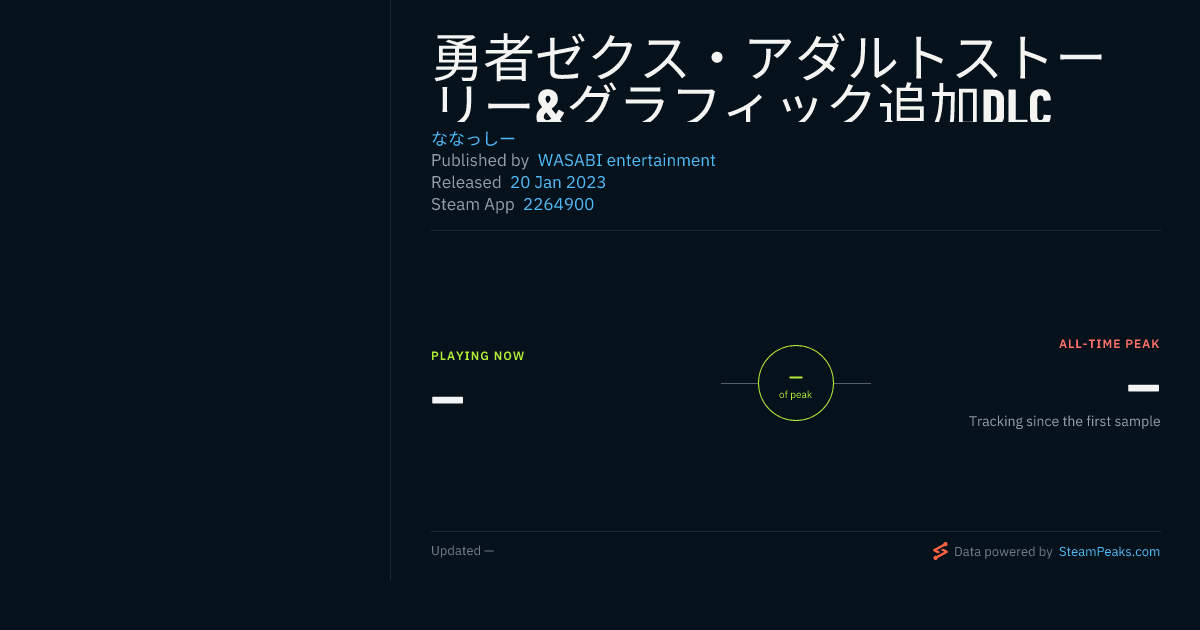Click the SteamPeaks orange logo icon
Screen dimensions: 1200x630
pos(940,551)
